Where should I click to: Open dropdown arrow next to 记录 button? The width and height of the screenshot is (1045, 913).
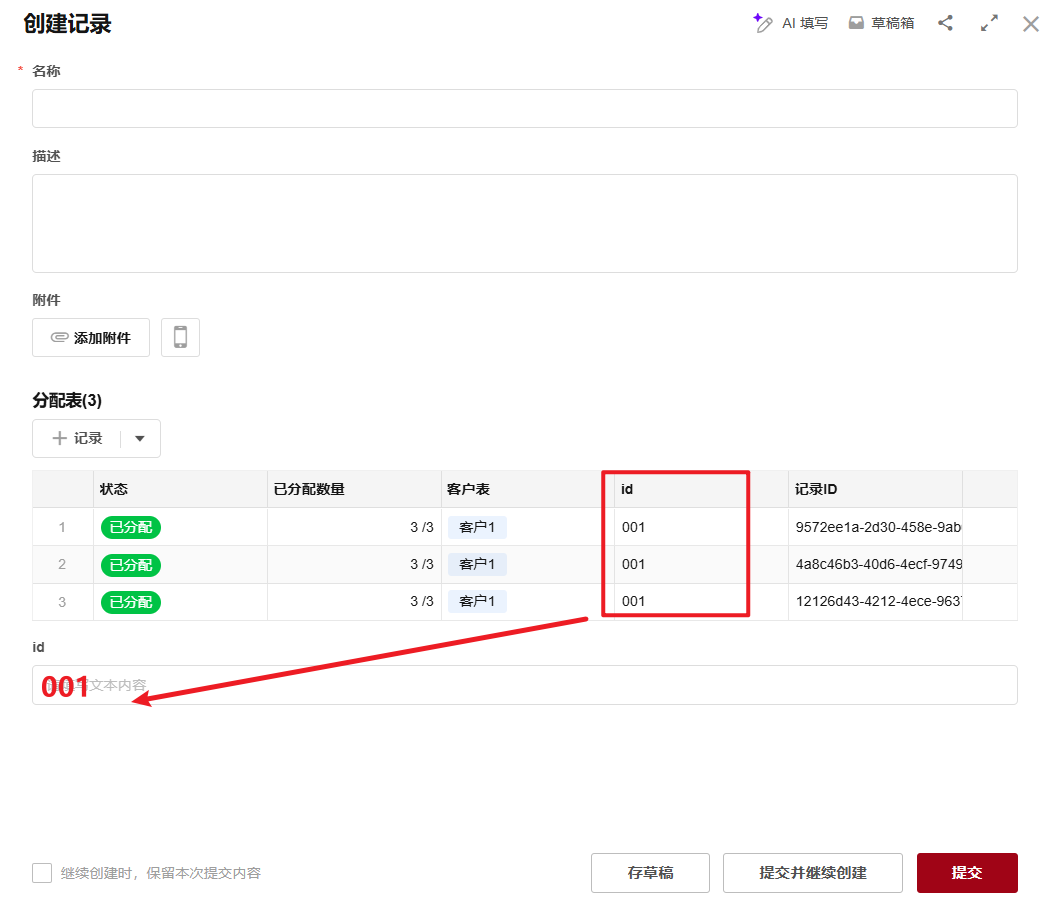140,438
